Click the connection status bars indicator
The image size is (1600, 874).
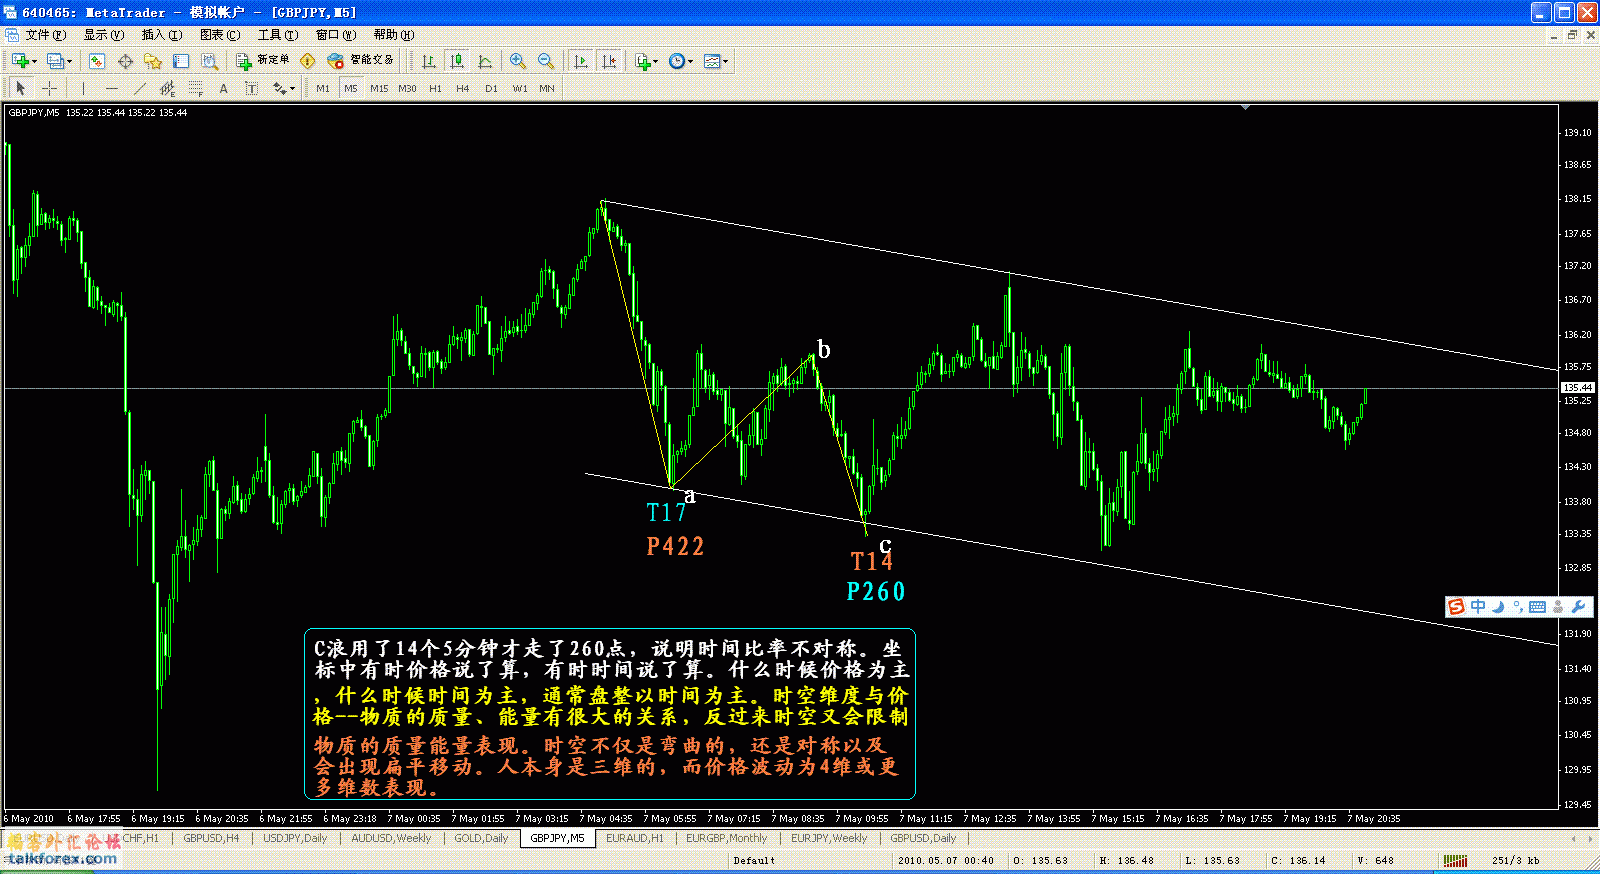click(x=1455, y=860)
